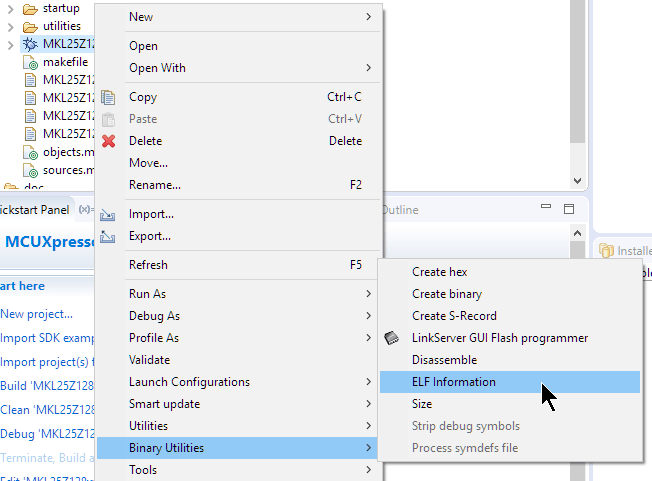
Task: Expand the selected MKL25Z12 binary node
Action: pos(11,45)
